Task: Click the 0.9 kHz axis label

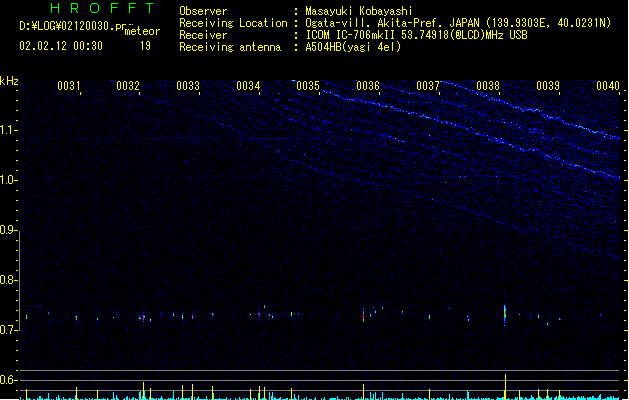Action: [x=8, y=230]
